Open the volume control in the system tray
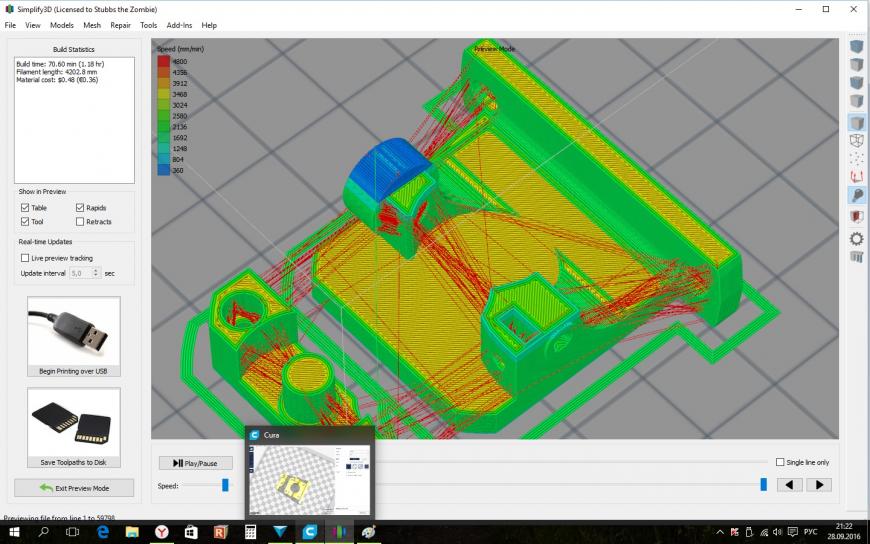The height and width of the screenshot is (544, 870). 777,532
